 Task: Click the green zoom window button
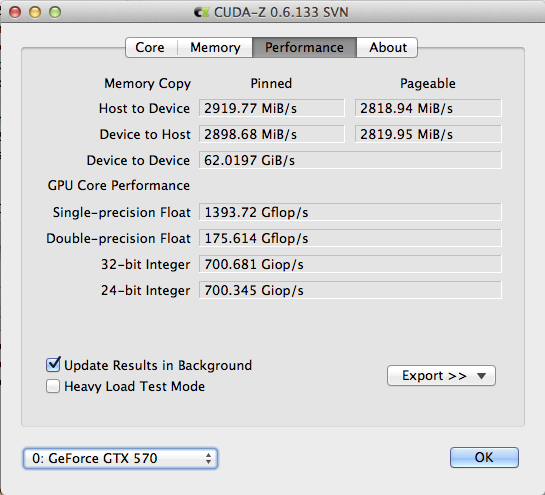pyautogui.click(x=55, y=12)
